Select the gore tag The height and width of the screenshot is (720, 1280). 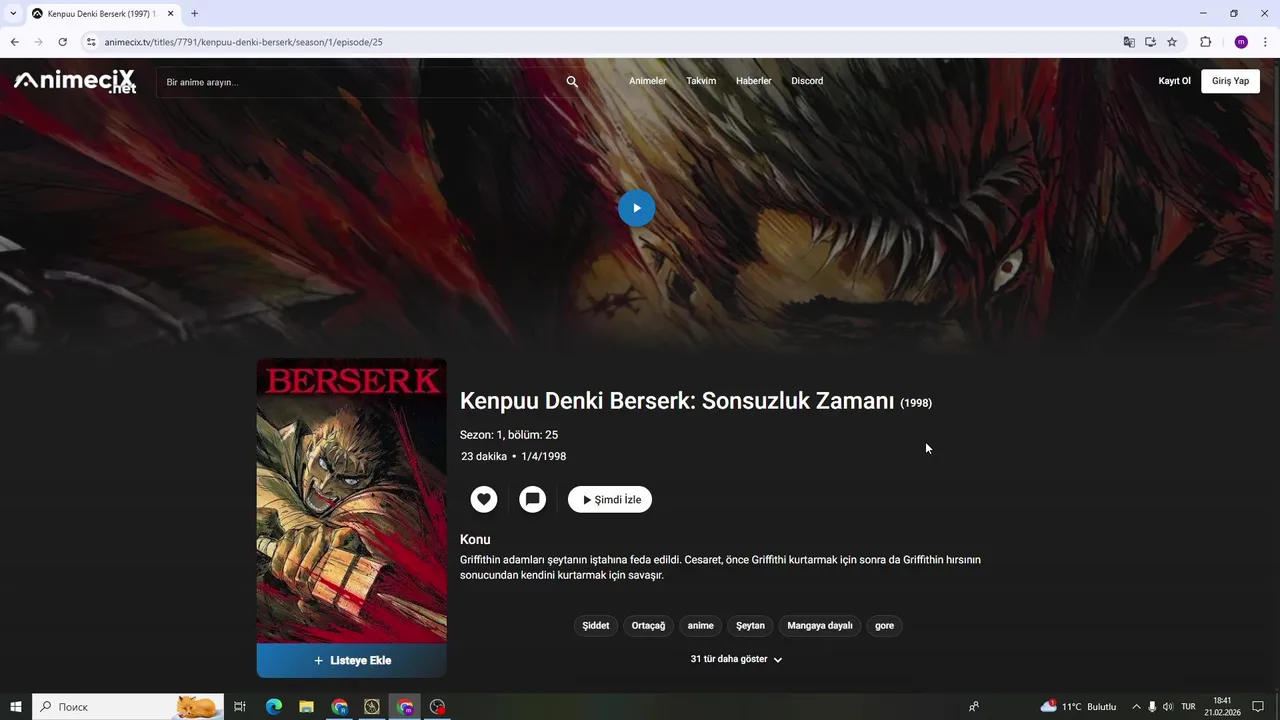[x=885, y=626]
